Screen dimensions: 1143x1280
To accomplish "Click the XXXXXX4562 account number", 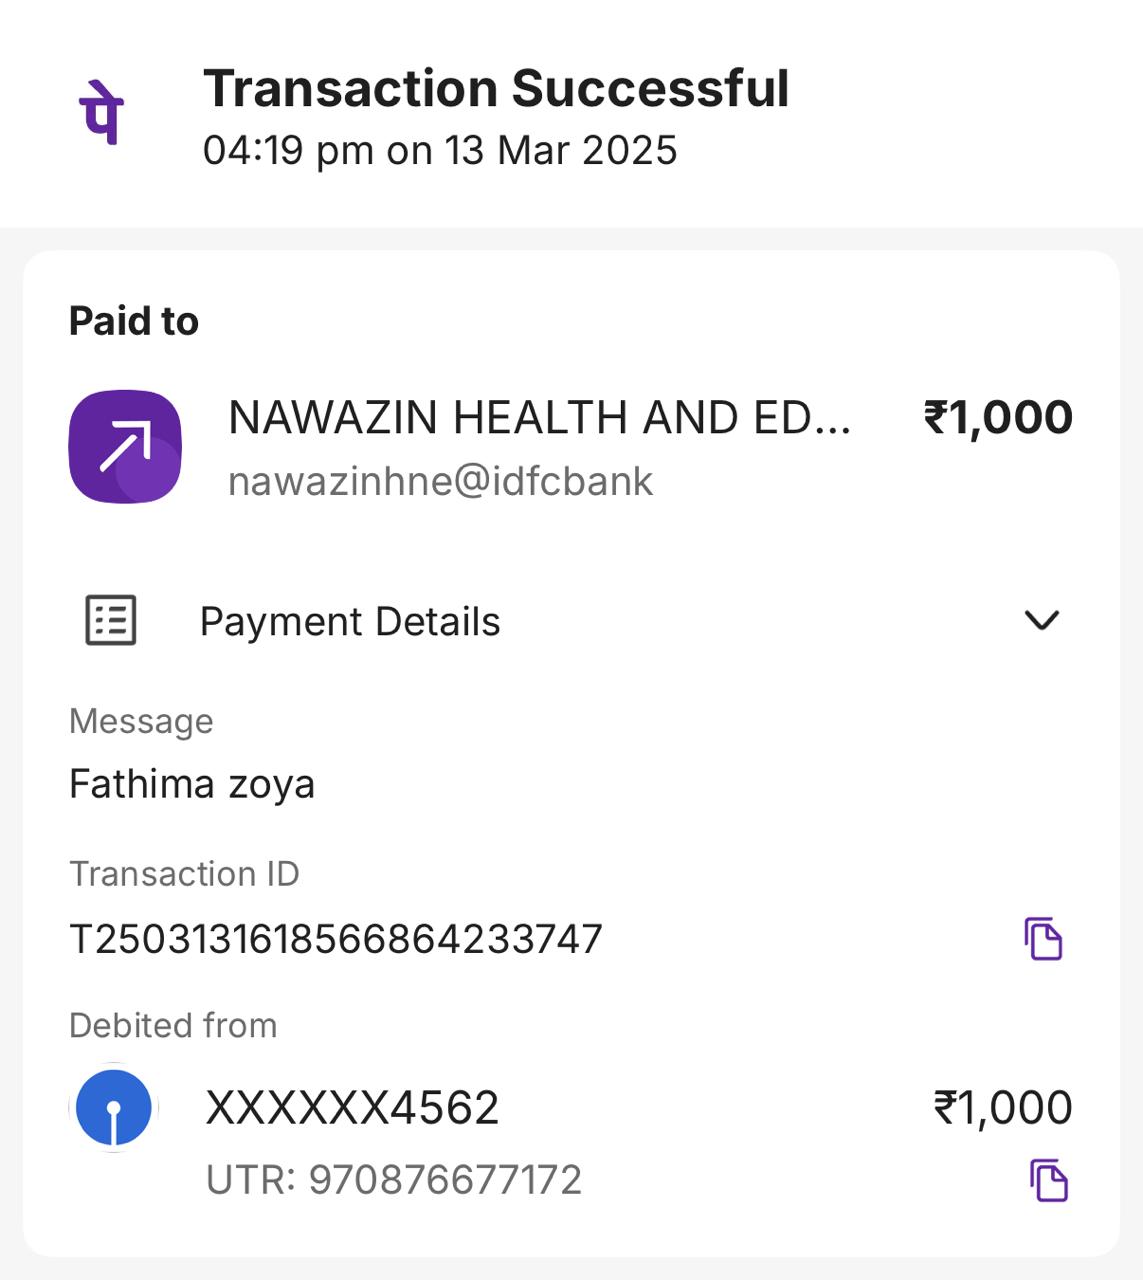I will (x=352, y=1108).
